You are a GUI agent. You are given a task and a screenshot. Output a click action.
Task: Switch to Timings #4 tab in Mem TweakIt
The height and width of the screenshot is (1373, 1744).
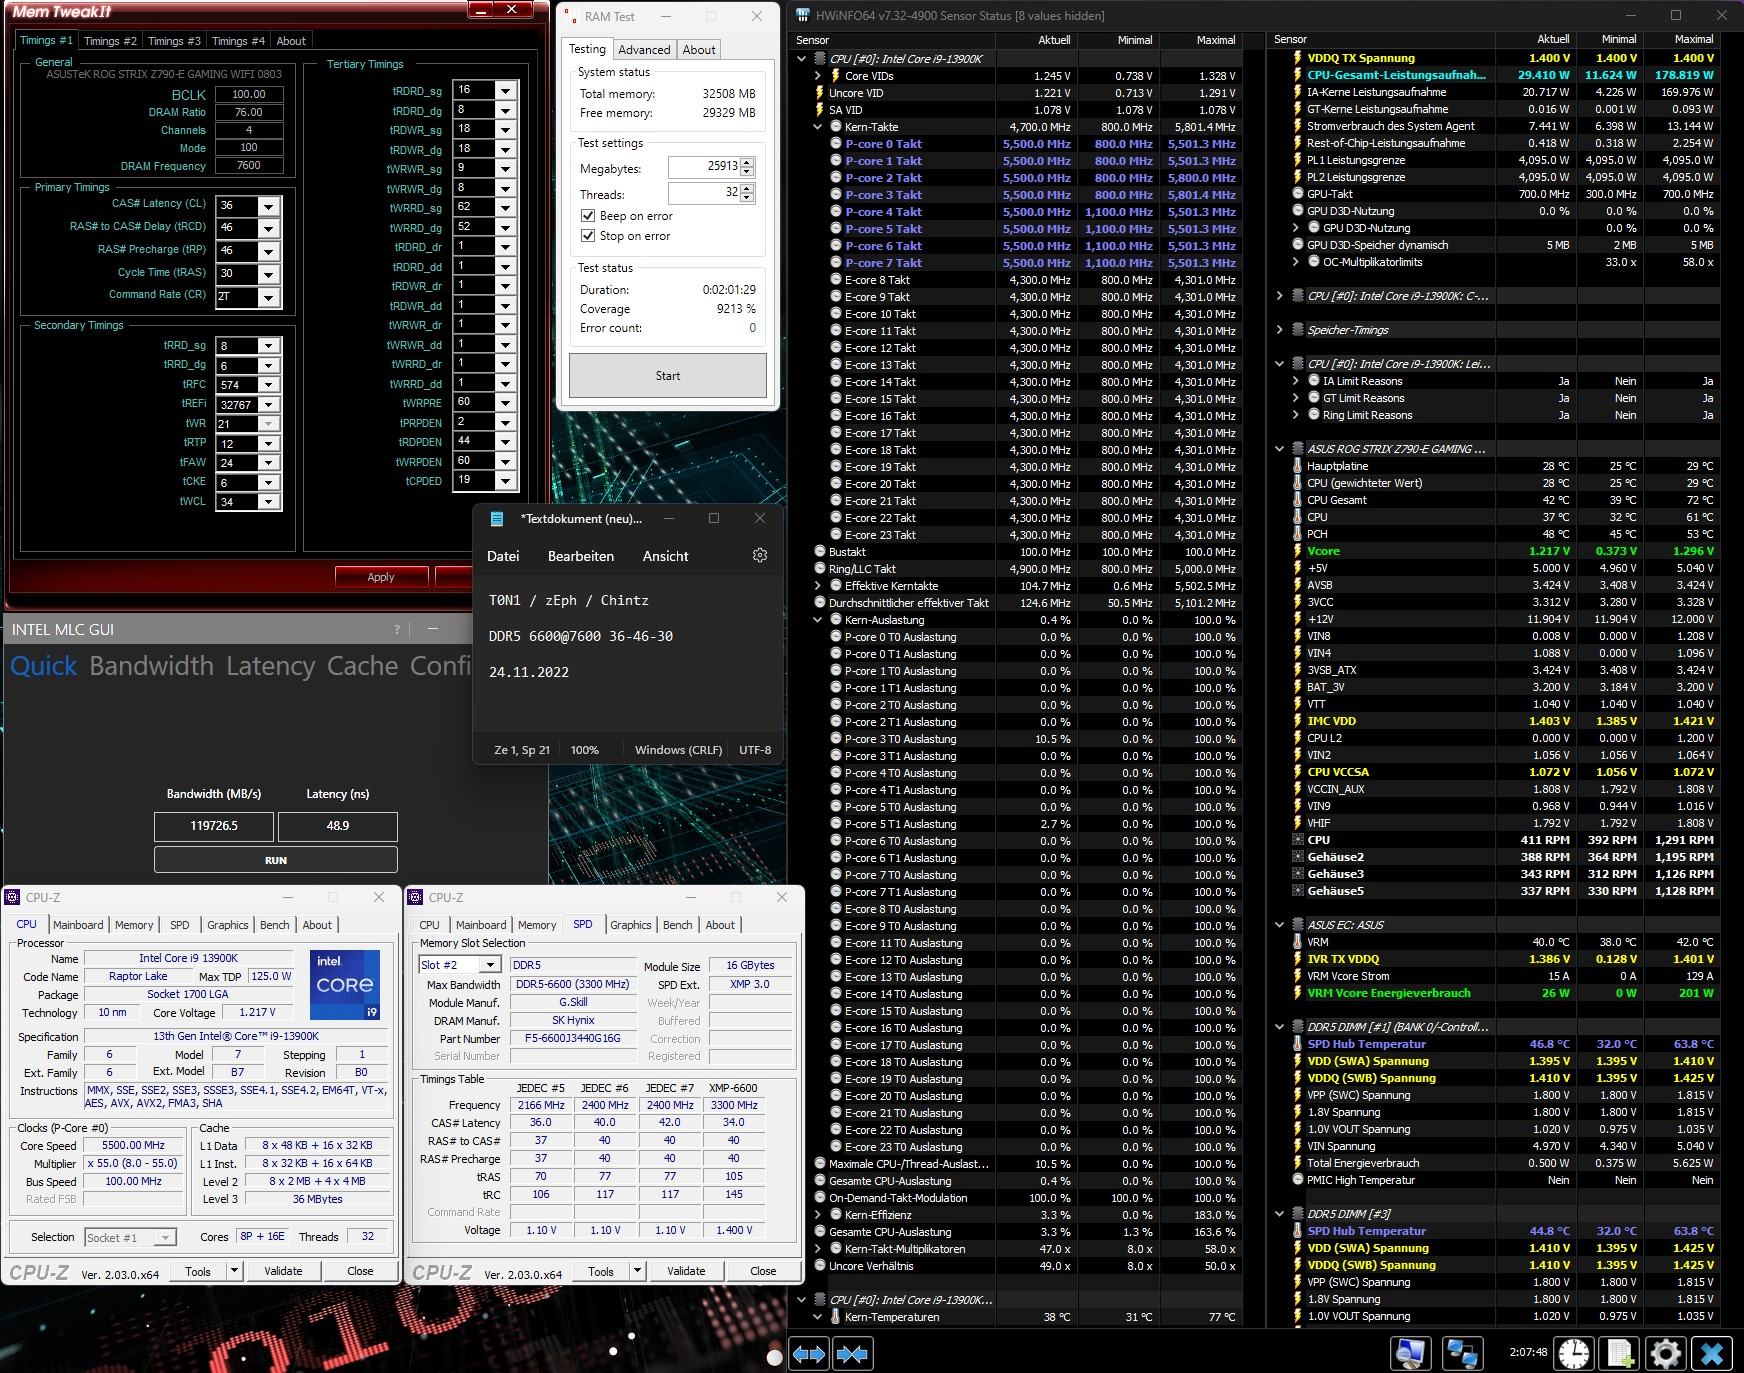(x=238, y=41)
